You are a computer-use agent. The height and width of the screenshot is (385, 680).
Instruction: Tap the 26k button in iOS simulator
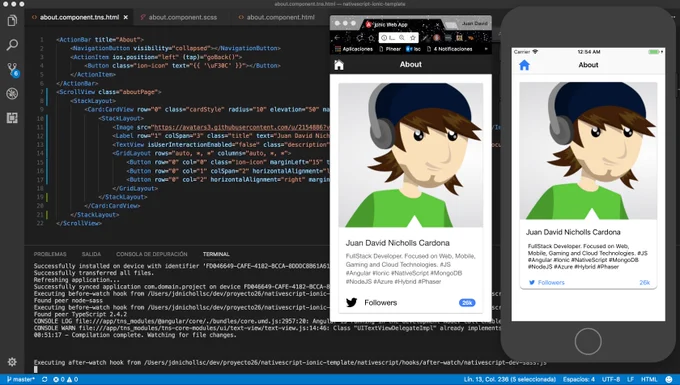click(645, 282)
